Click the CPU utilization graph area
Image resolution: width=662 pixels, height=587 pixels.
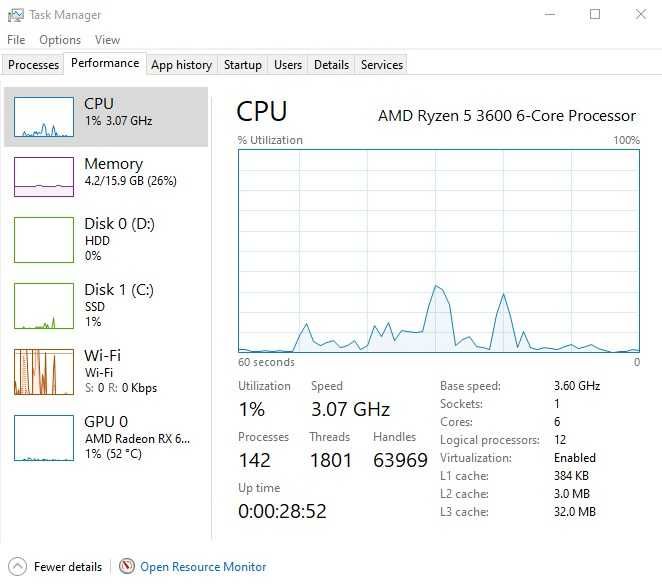(438, 250)
